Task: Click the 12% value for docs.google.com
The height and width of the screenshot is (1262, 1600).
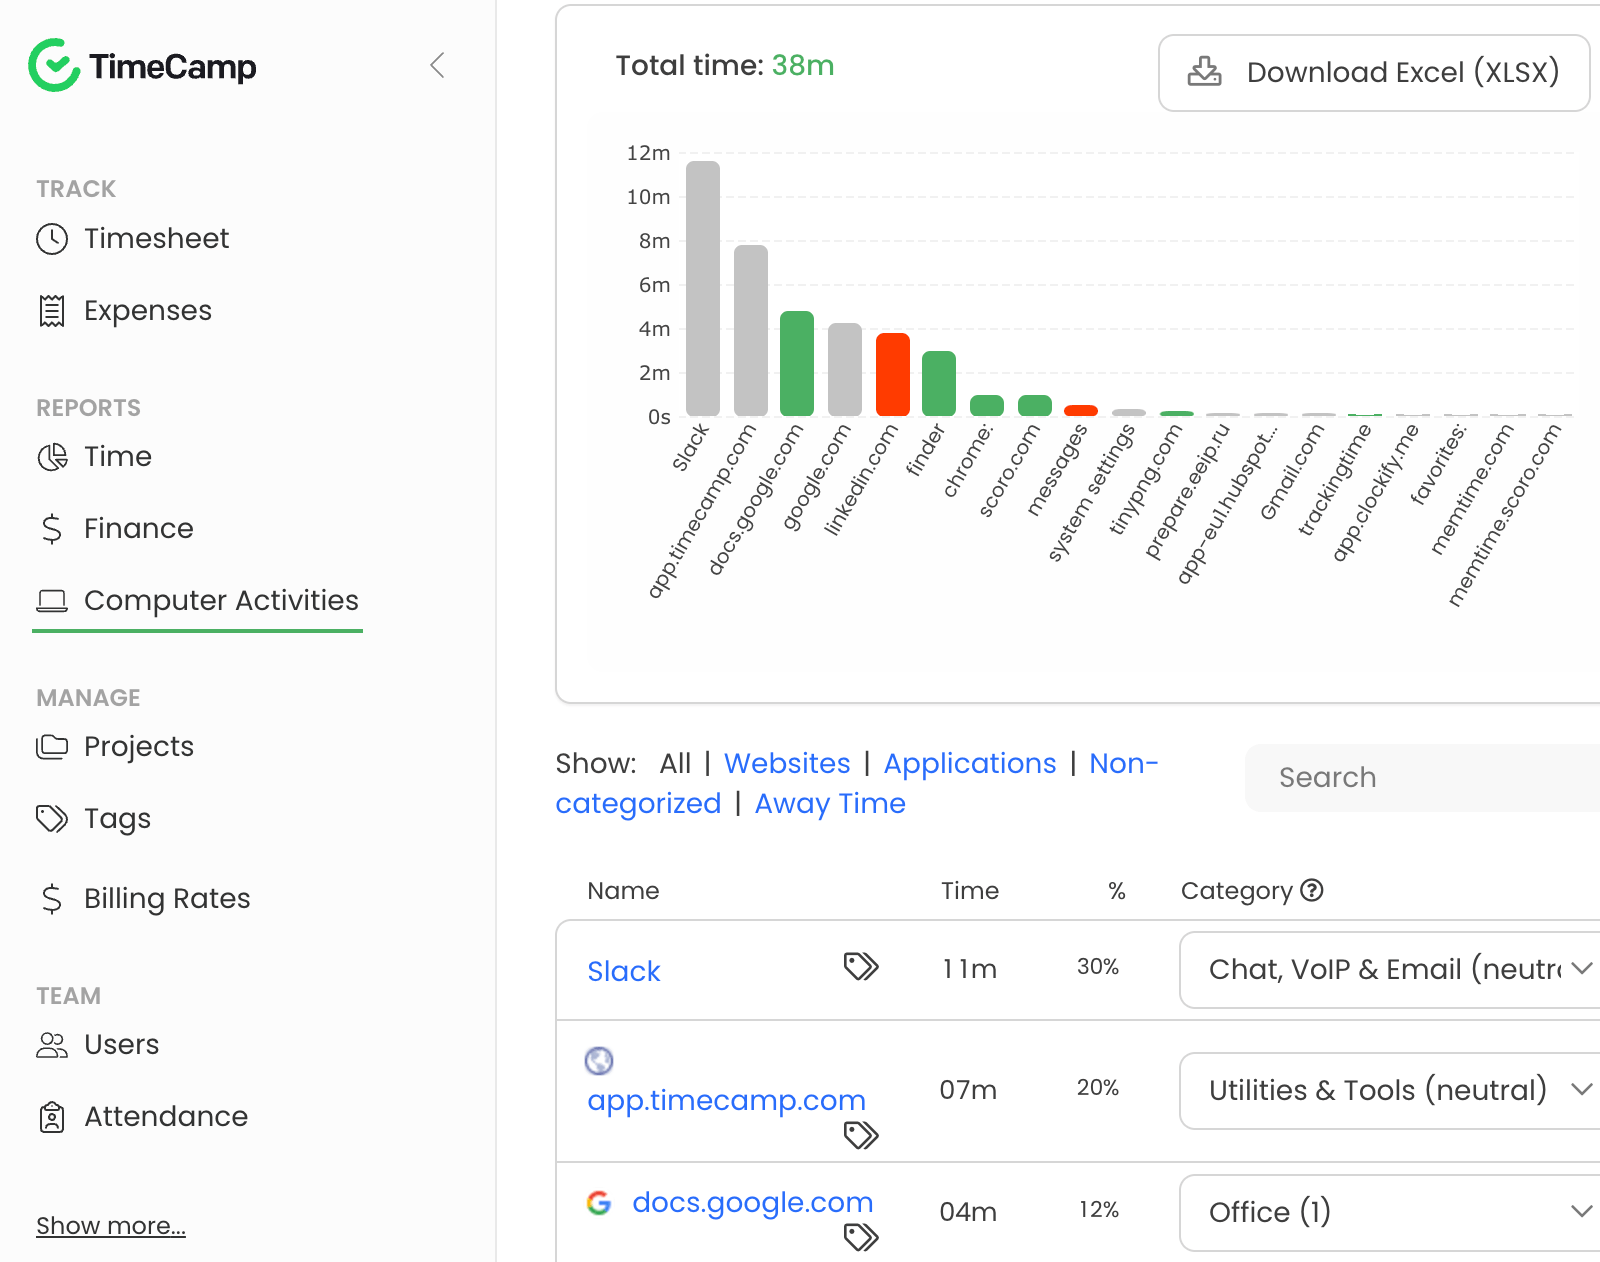Action: pos(1098,1210)
